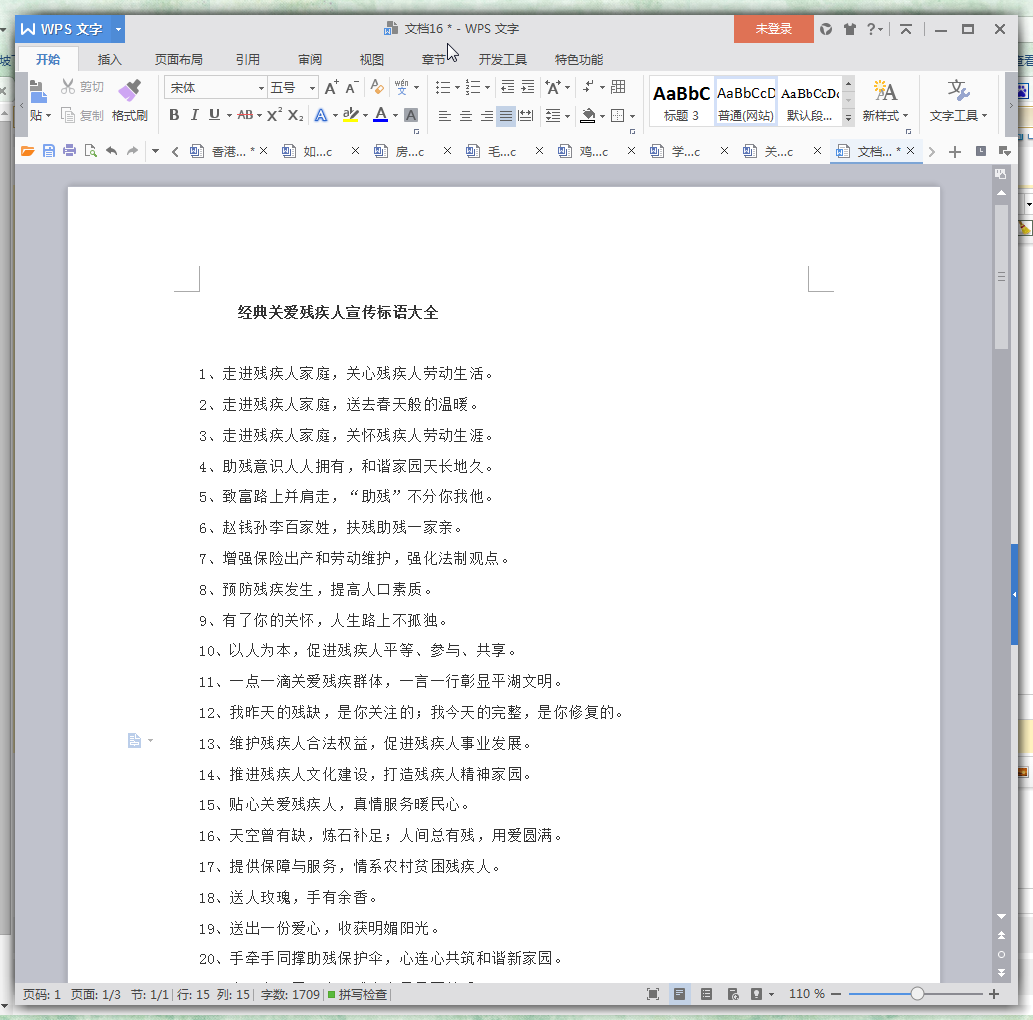Open the font size 五号 dropdown

tap(312, 88)
